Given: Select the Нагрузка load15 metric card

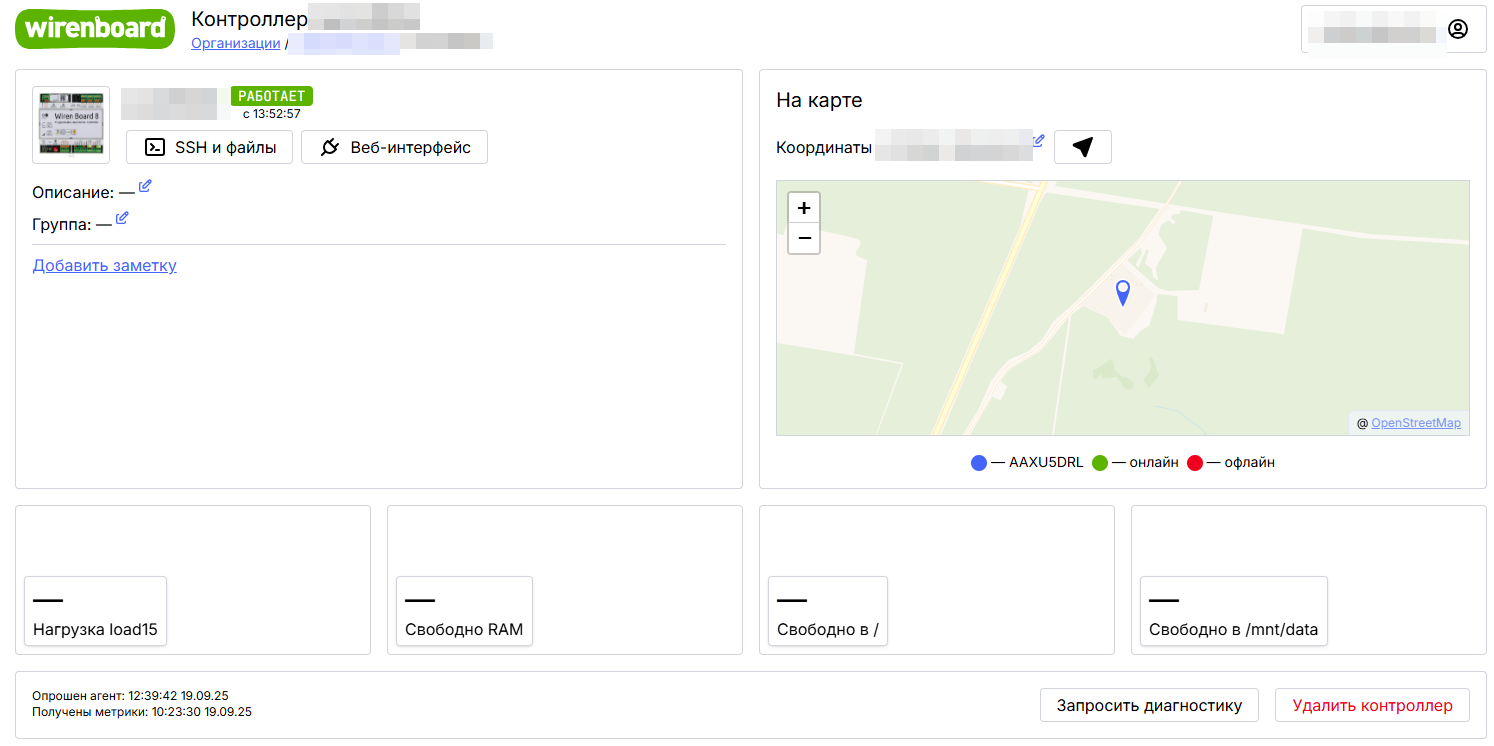Looking at the screenshot, I should 95,611.
